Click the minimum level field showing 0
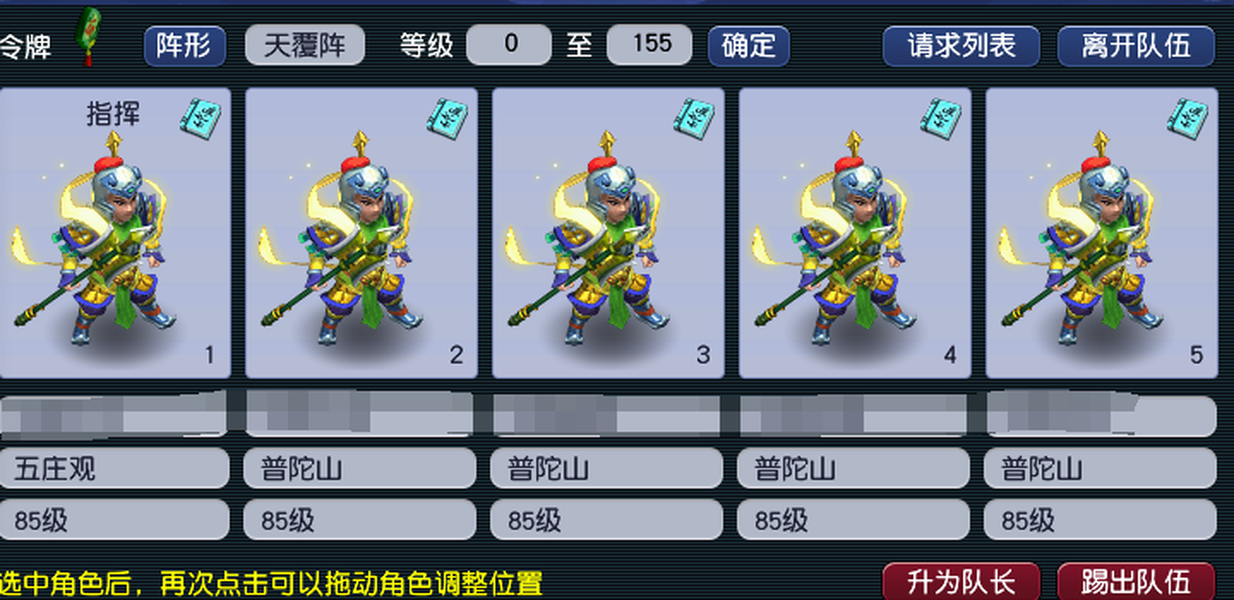This screenshot has width=1234, height=600. tap(509, 45)
